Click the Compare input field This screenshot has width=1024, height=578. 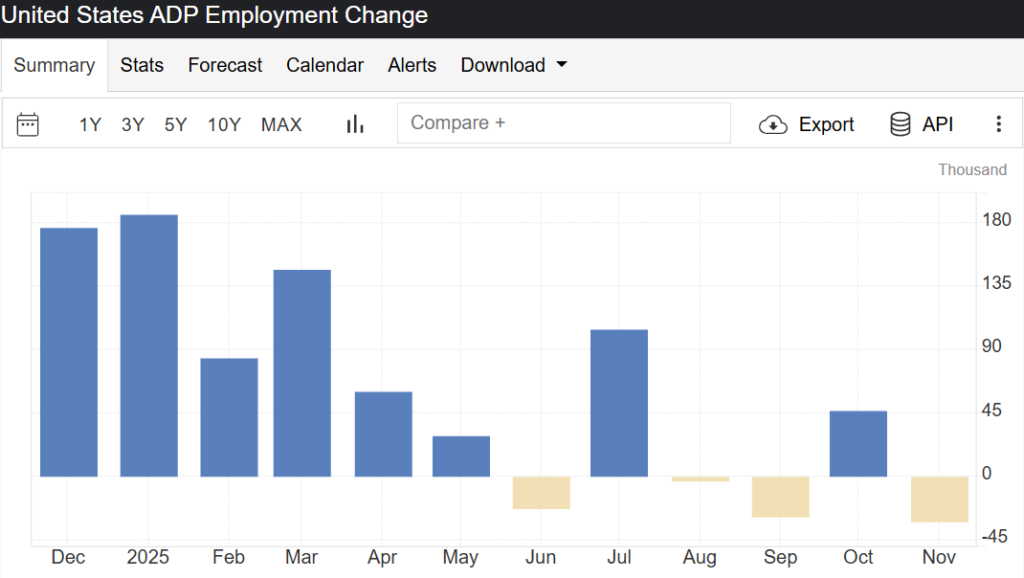564,123
